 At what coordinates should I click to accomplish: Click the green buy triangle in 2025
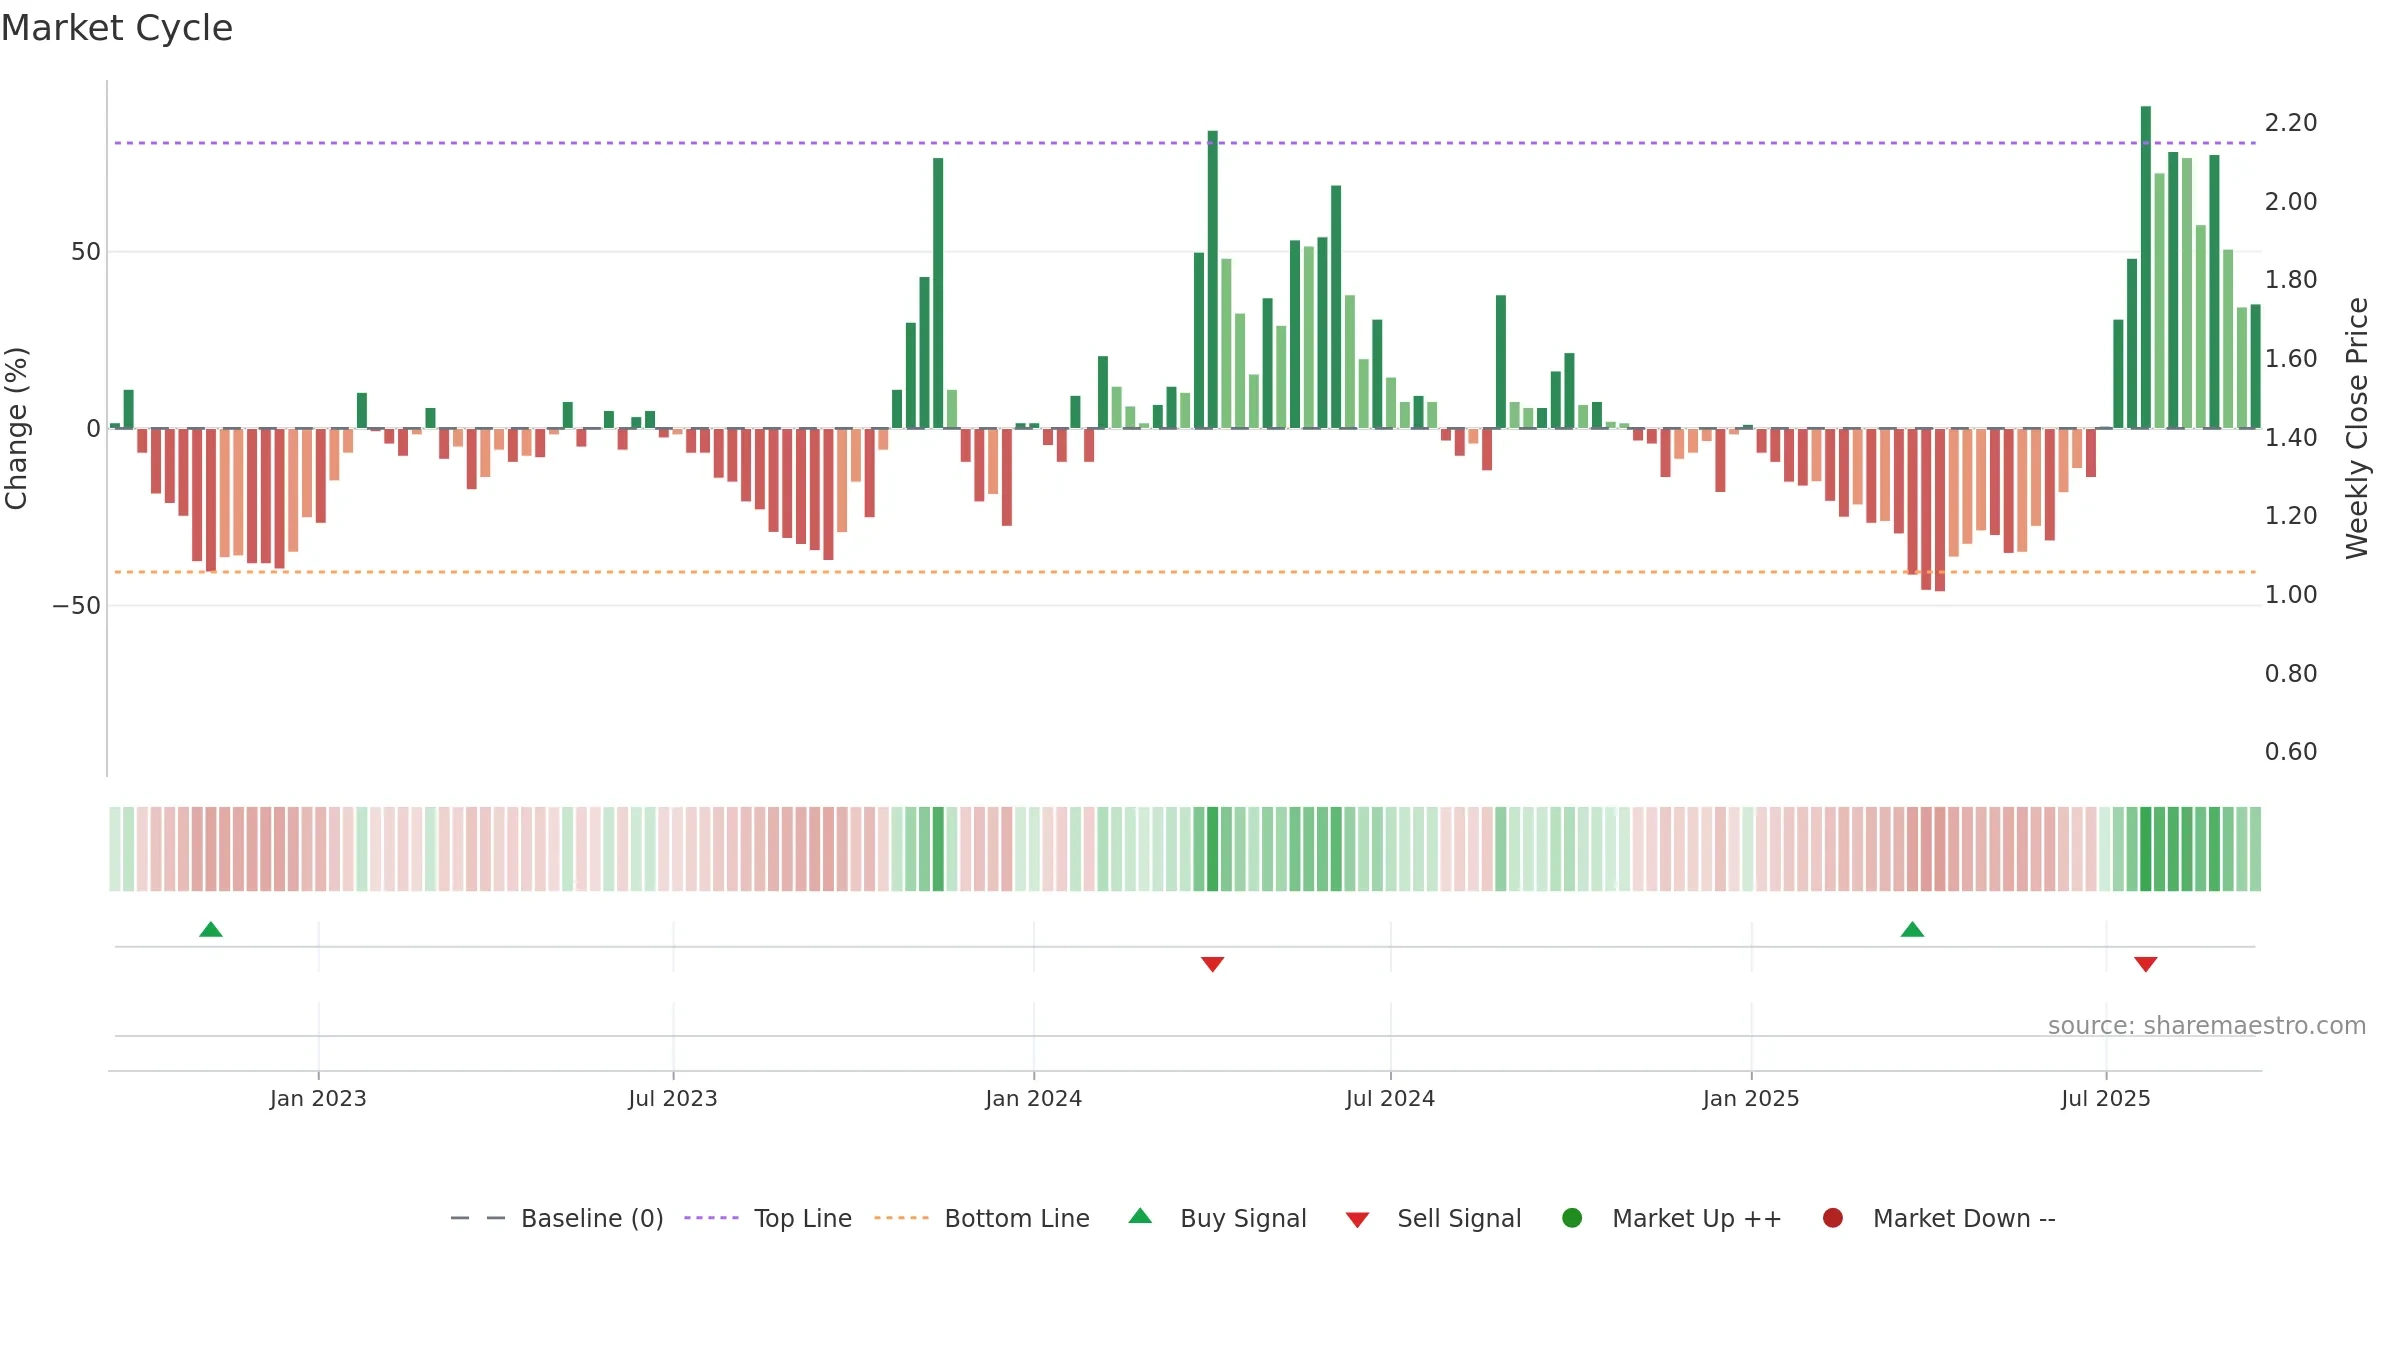point(1912,930)
